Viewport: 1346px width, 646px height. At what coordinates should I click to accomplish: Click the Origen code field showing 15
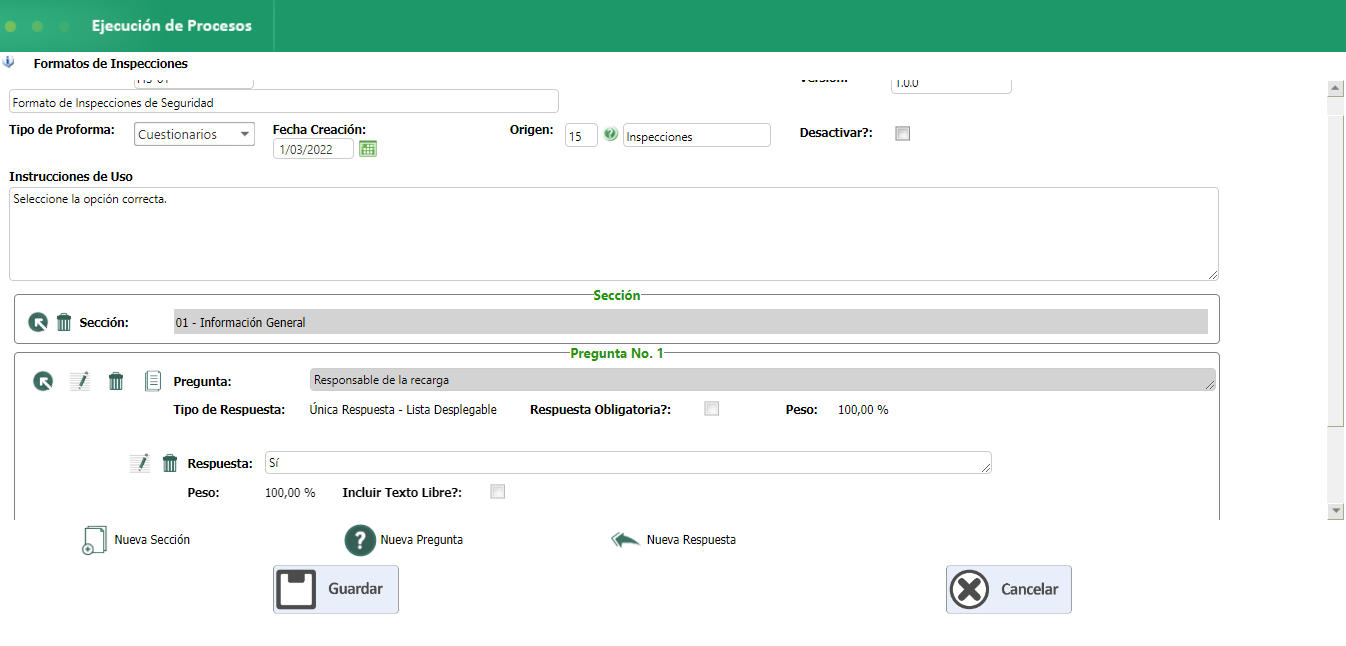pyautogui.click(x=581, y=136)
